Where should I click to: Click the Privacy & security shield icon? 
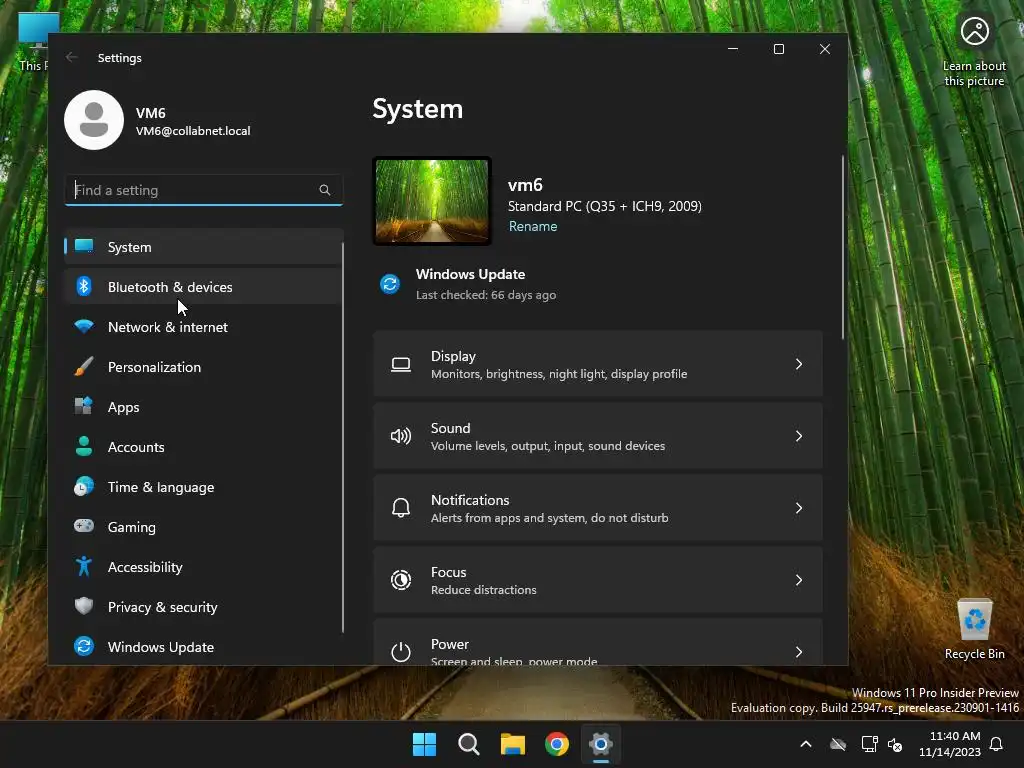point(84,606)
